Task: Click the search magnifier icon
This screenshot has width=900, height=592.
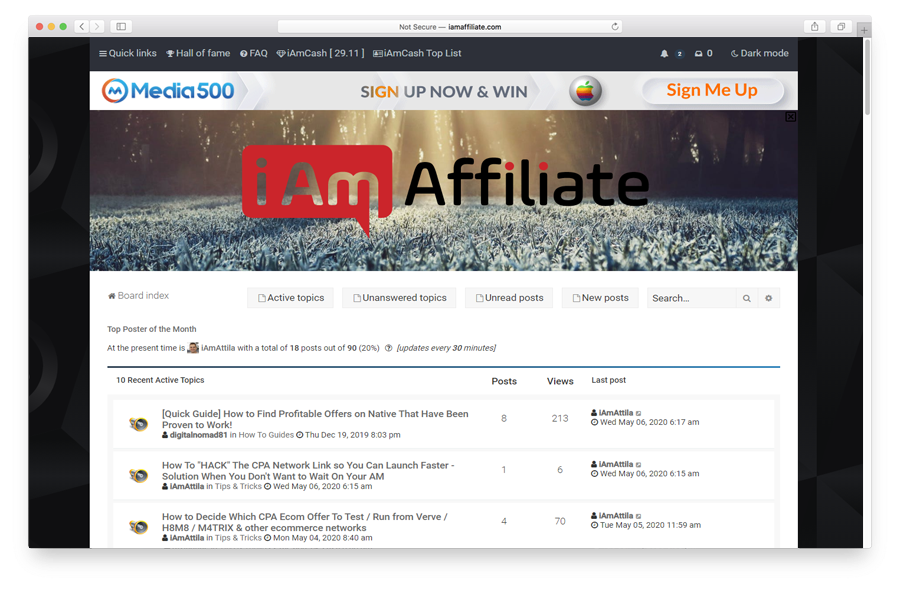Action: 746,298
